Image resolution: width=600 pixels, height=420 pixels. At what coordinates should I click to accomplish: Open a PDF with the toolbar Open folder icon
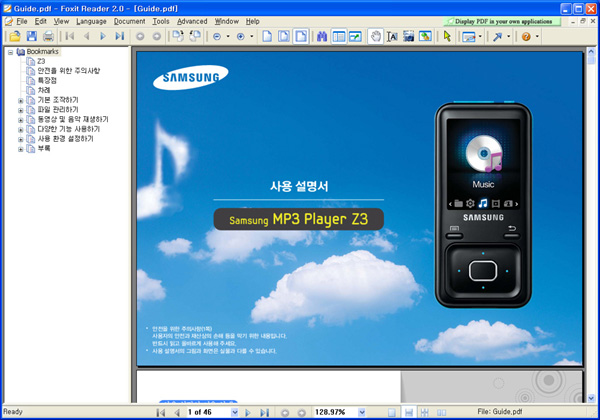point(15,36)
